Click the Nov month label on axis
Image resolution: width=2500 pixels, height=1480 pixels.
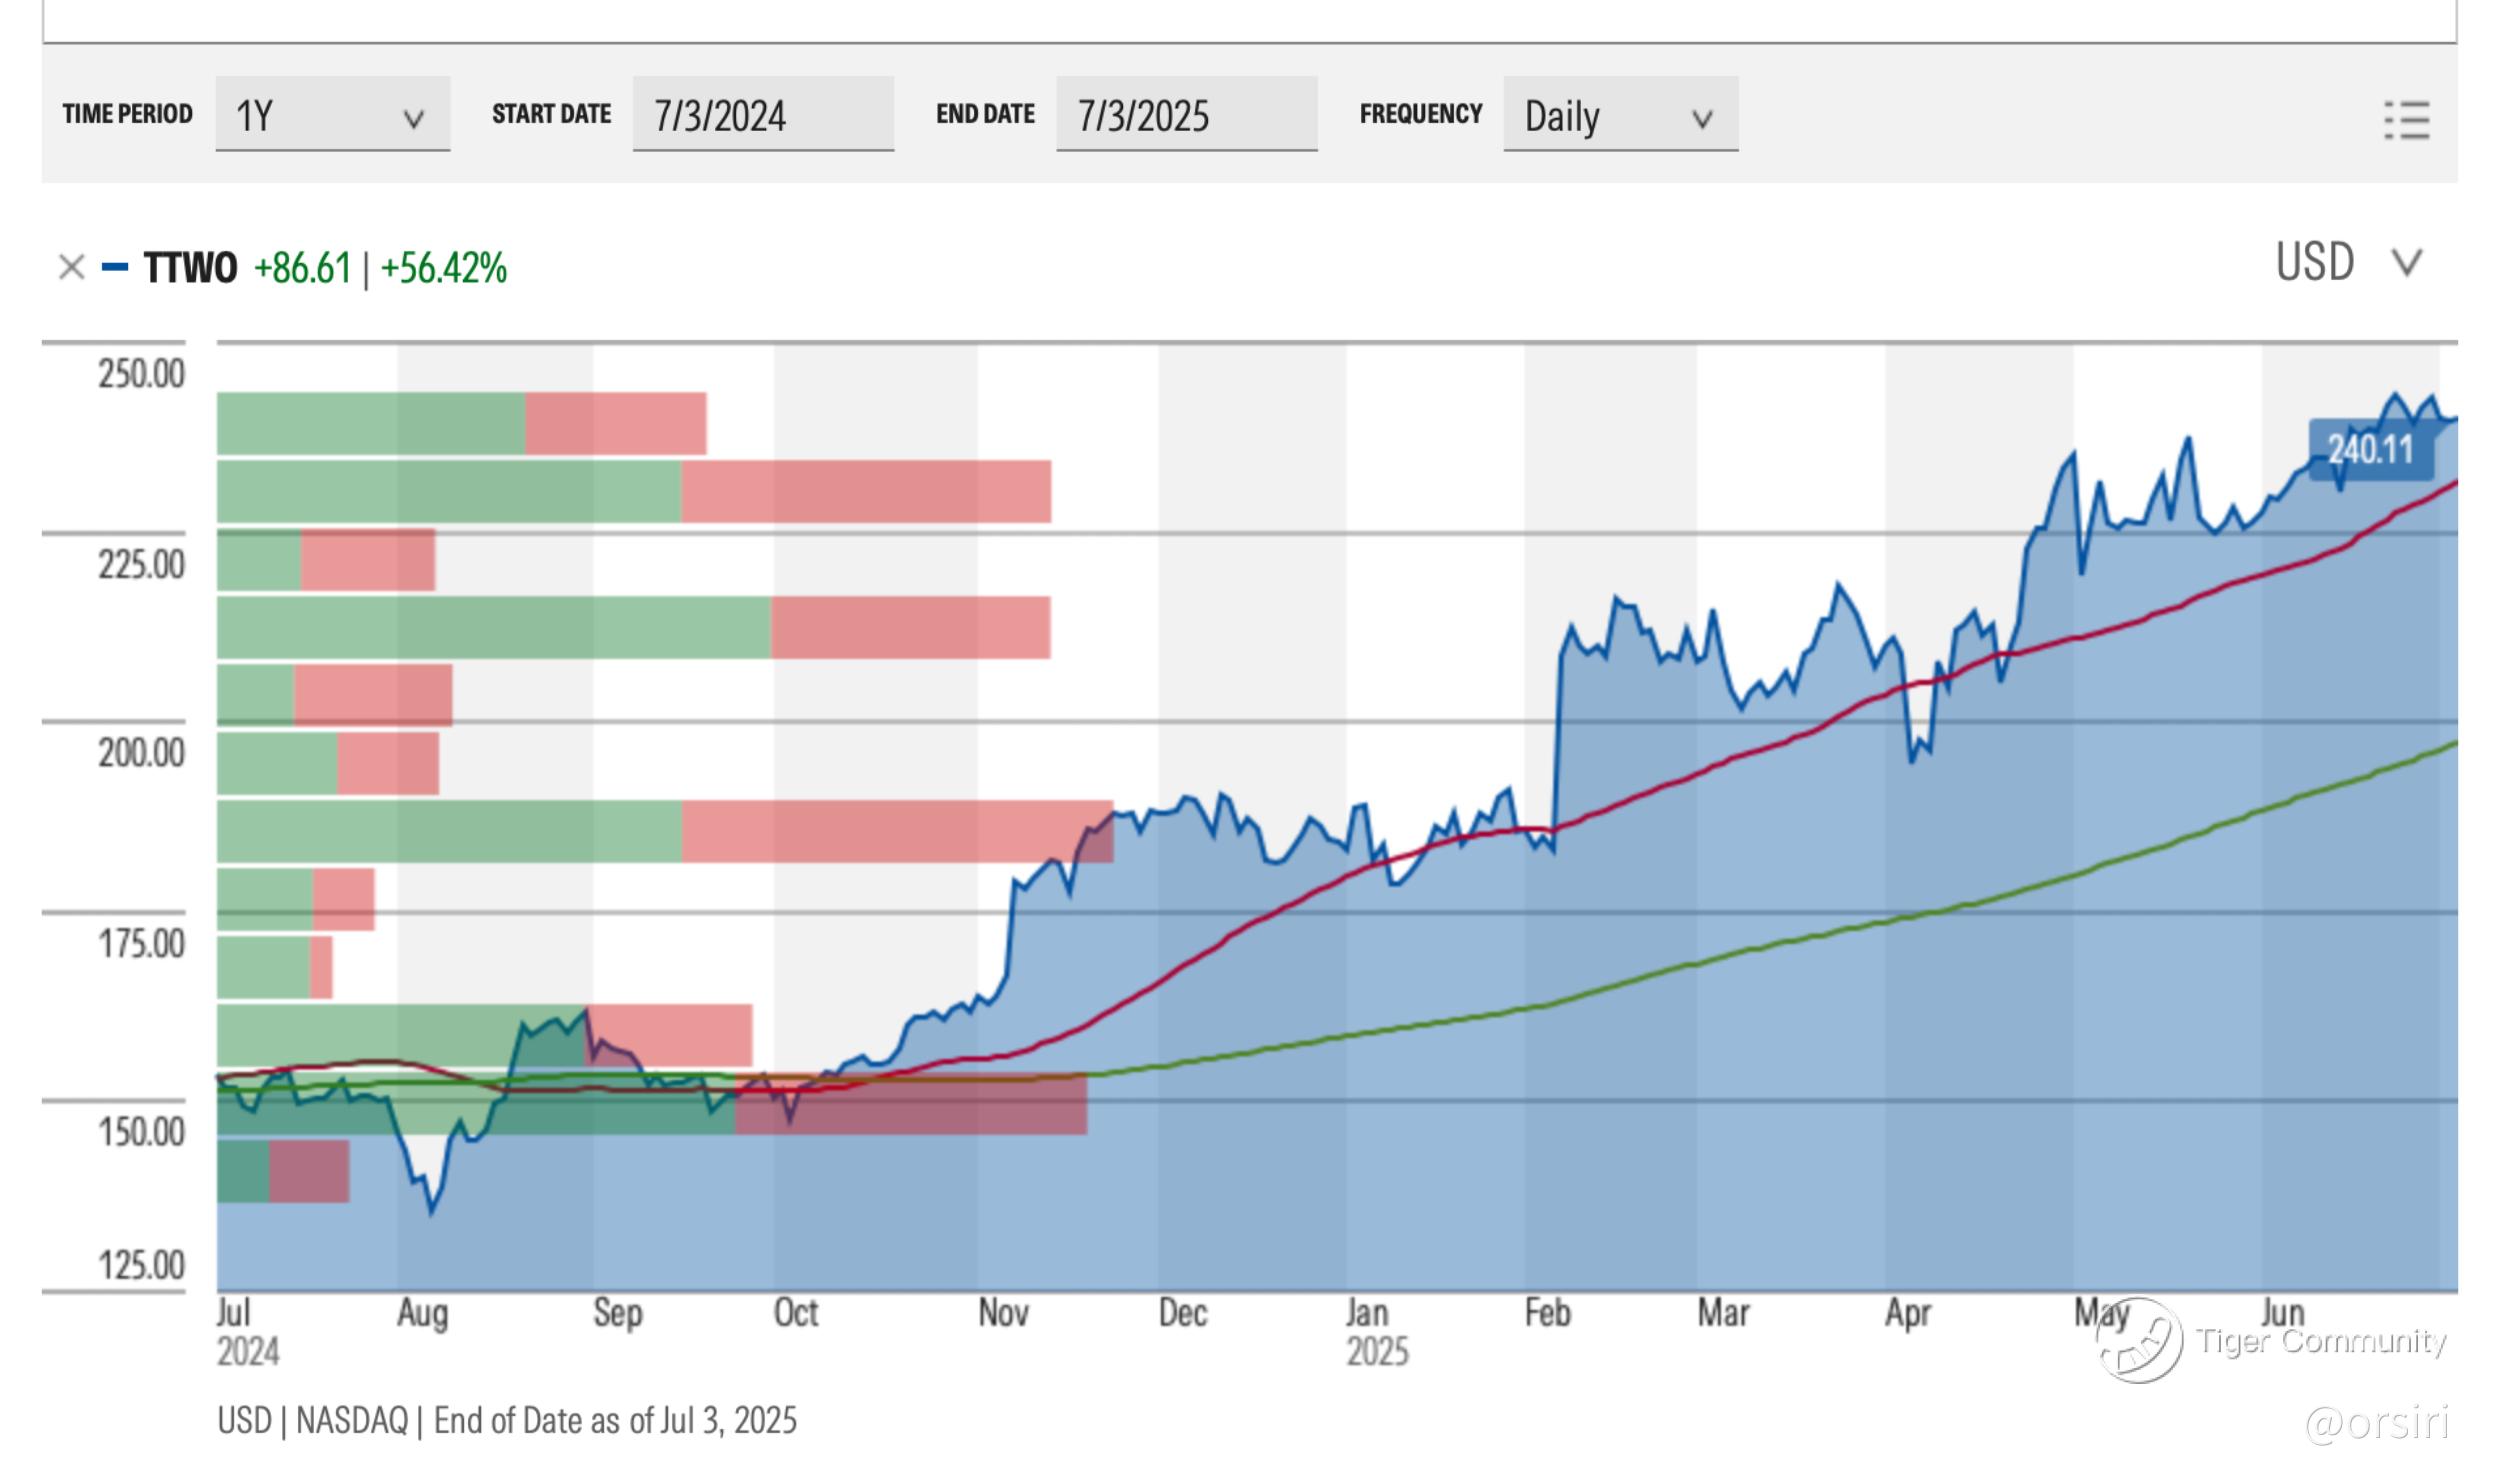(1003, 1313)
